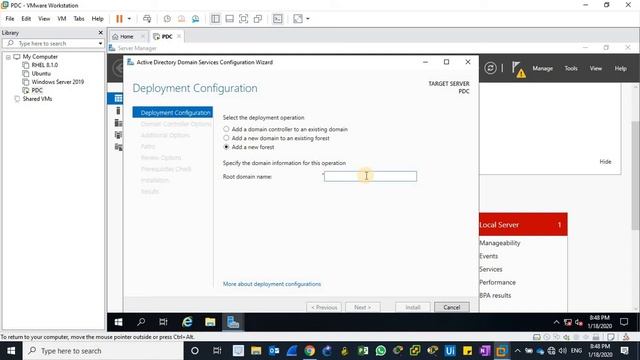Image resolution: width=640 pixels, height=360 pixels.
Task: Open the VMware File menu
Action: coord(10,19)
